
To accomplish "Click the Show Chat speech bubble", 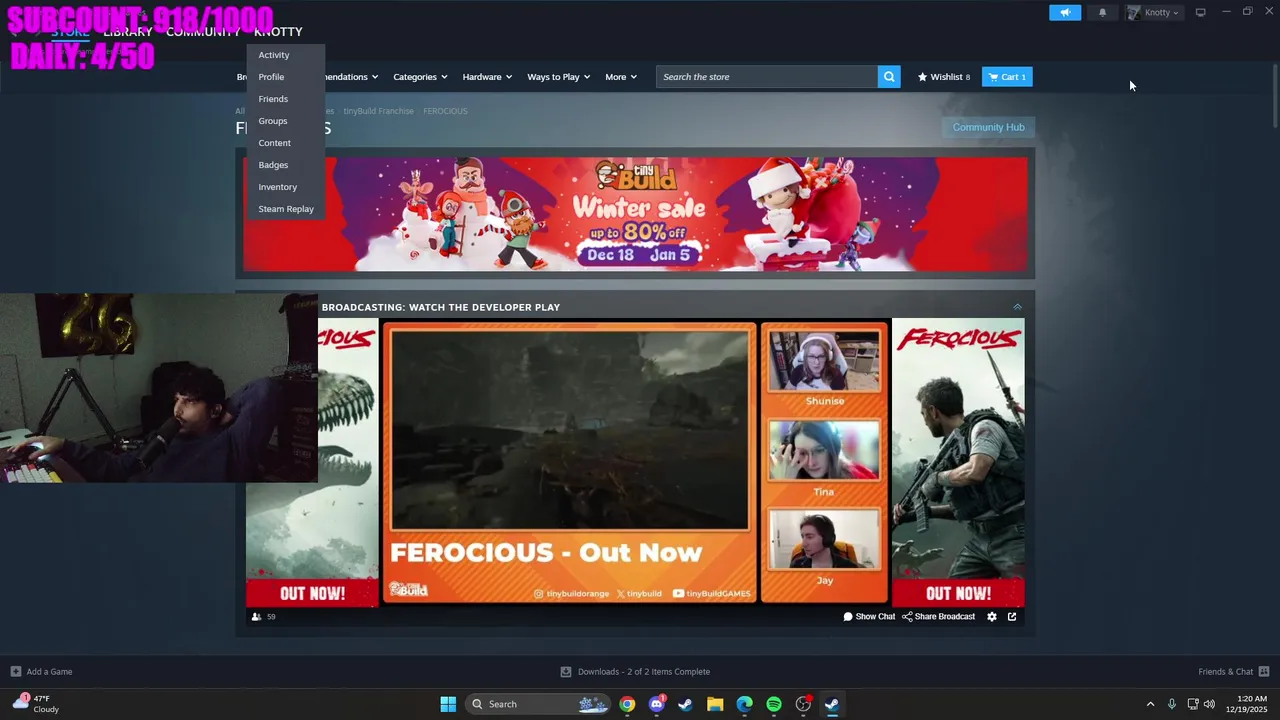I will pyautogui.click(x=848, y=617).
